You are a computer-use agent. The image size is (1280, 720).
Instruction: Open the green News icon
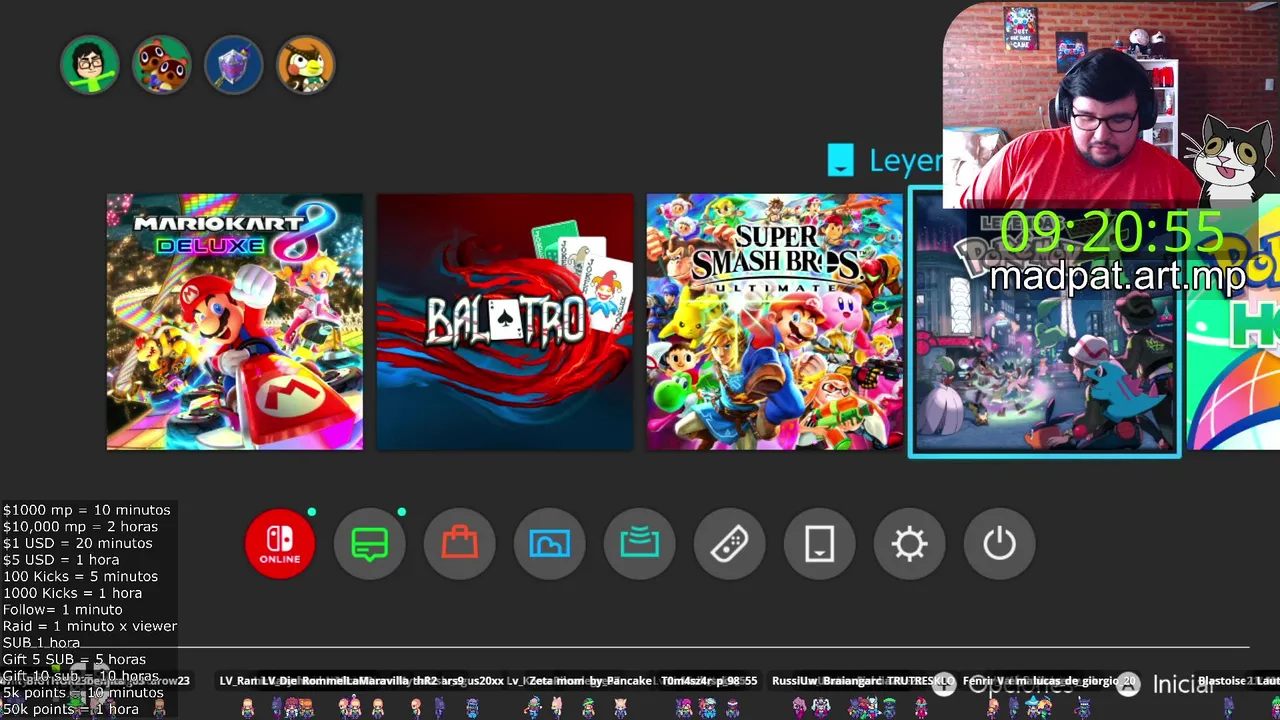coord(370,544)
